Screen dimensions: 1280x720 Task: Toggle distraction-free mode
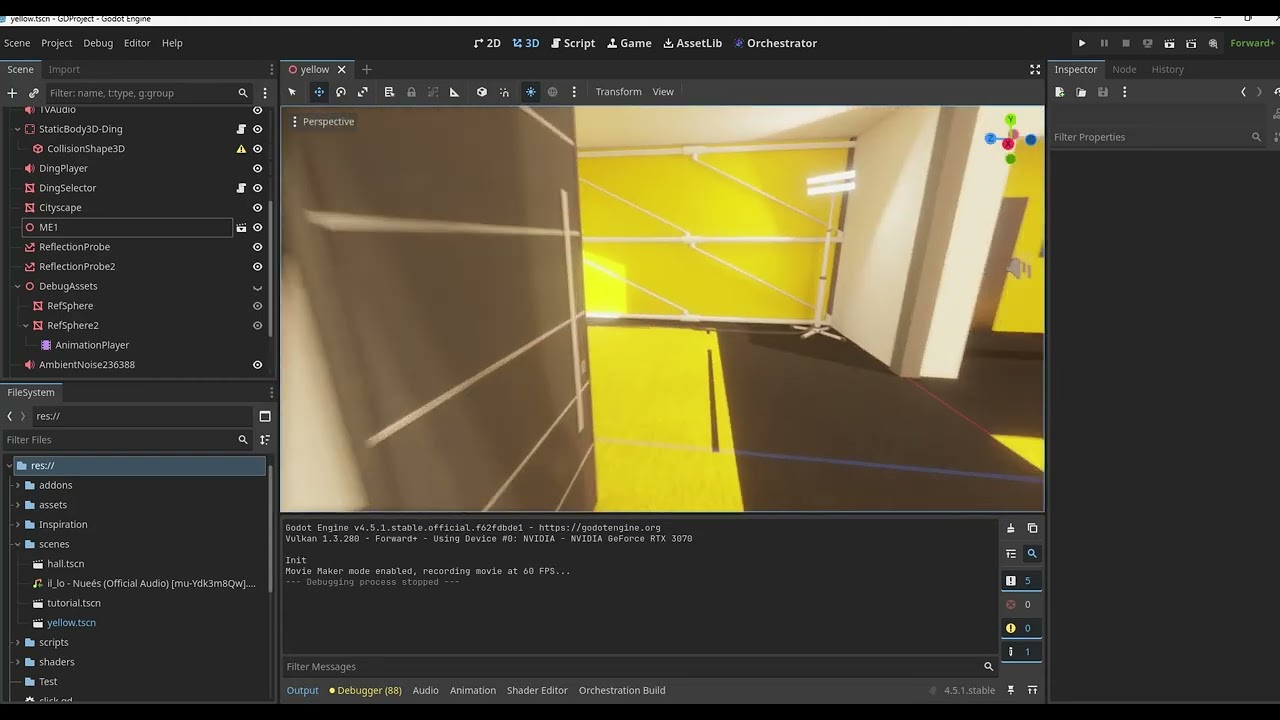tap(1035, 69)
